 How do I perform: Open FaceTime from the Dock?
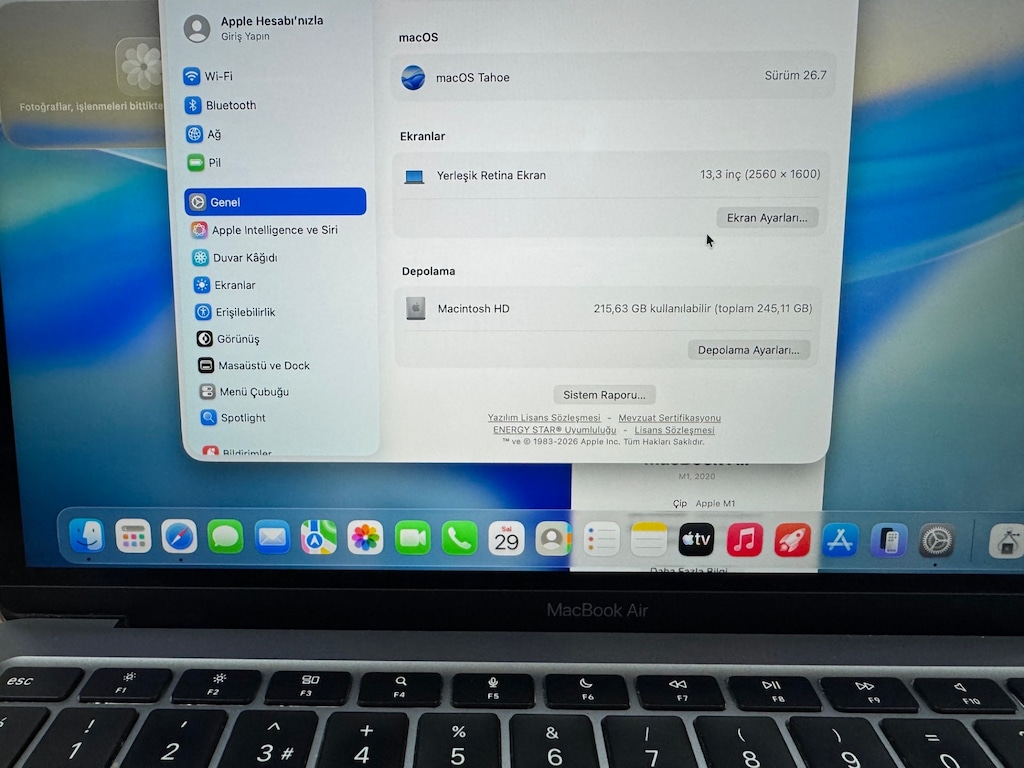412,538
